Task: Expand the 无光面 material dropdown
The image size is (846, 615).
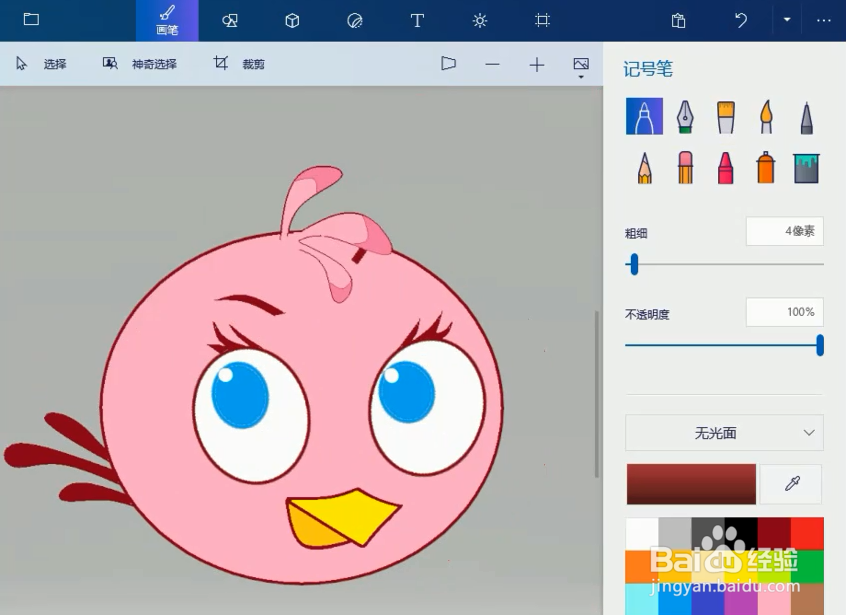Action: click(x=725, y=433)
